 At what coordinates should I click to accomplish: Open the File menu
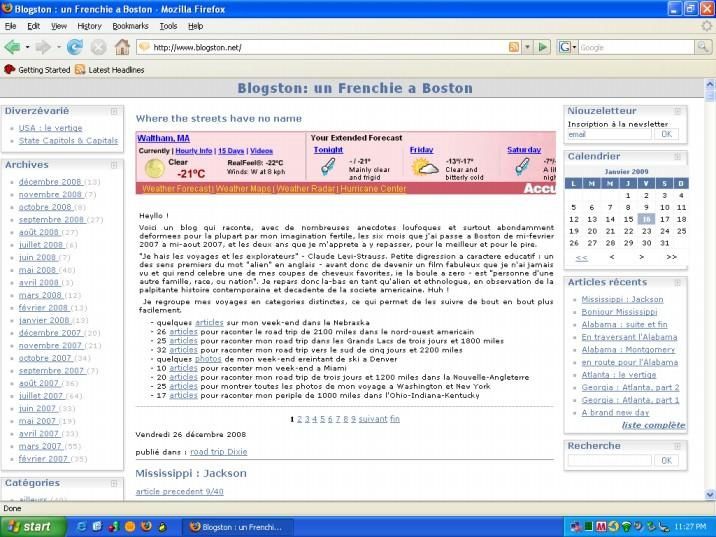(x=10, y=26)
